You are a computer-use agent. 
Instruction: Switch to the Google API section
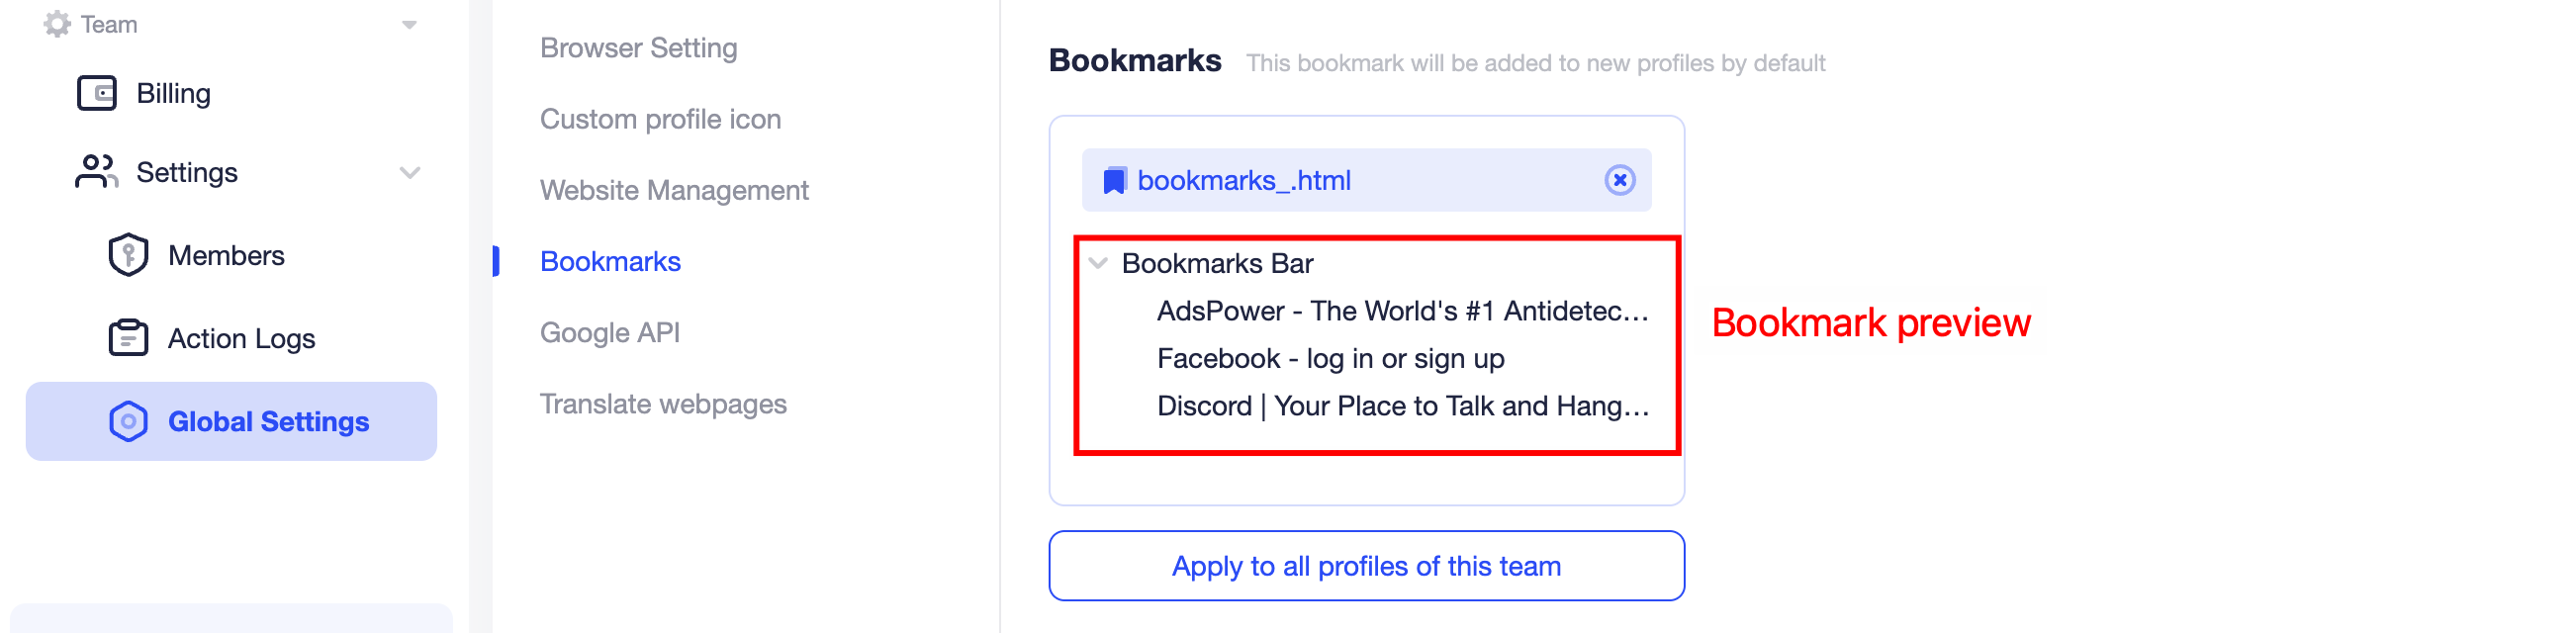point(610,332)
